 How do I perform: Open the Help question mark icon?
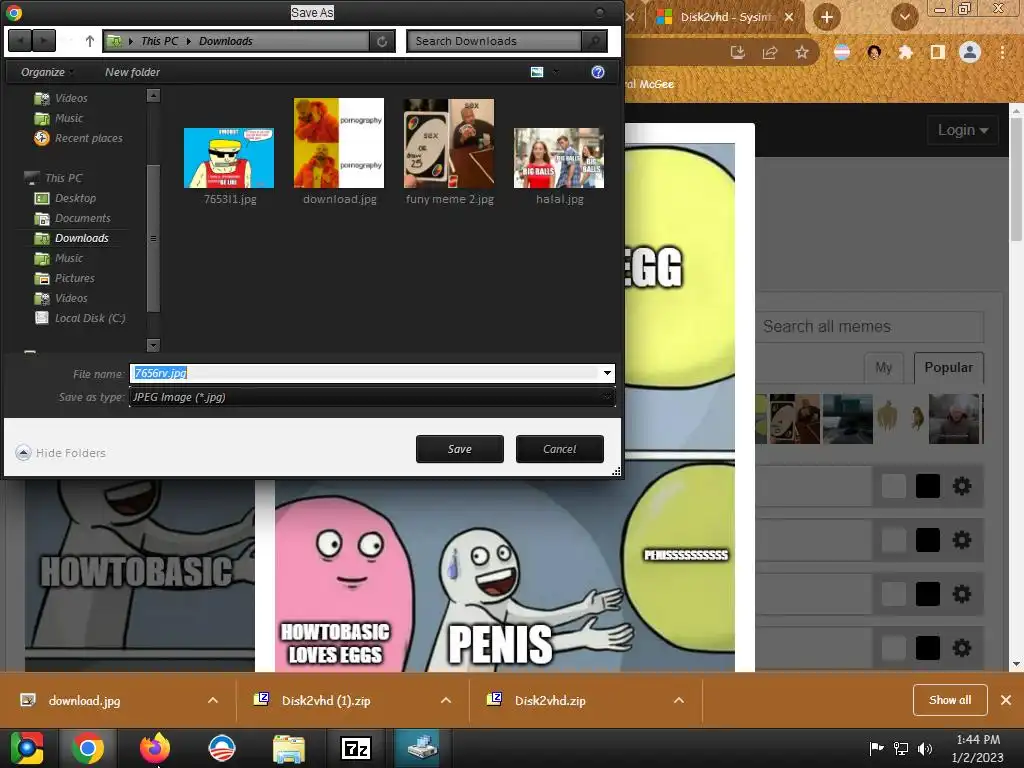(598, 72)
